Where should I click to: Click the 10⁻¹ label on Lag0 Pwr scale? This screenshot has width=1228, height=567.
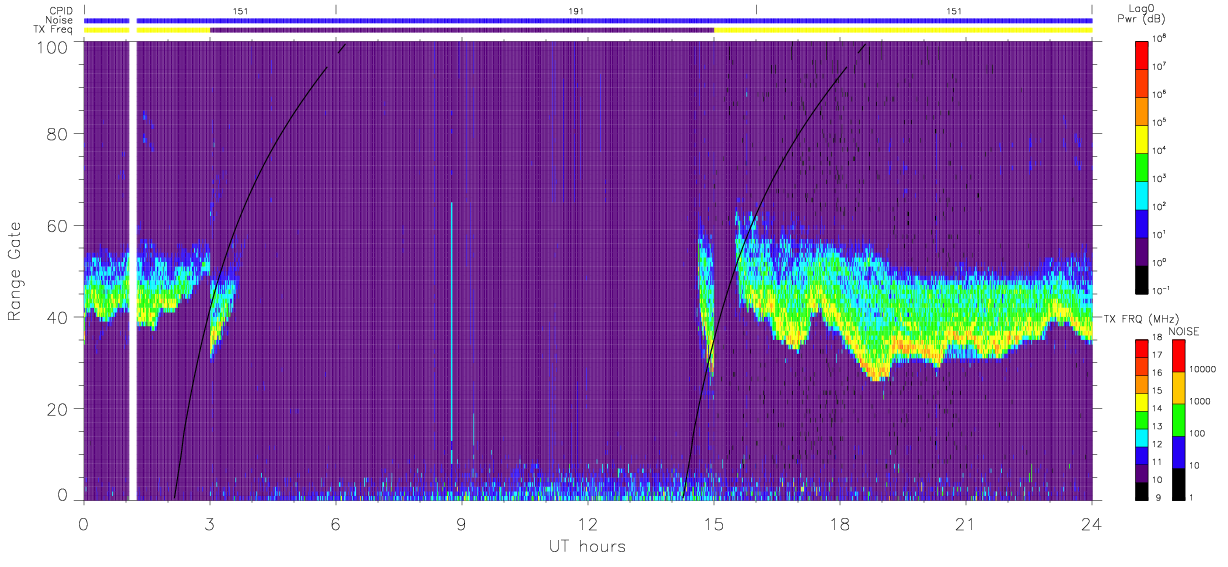[1160, 291]
